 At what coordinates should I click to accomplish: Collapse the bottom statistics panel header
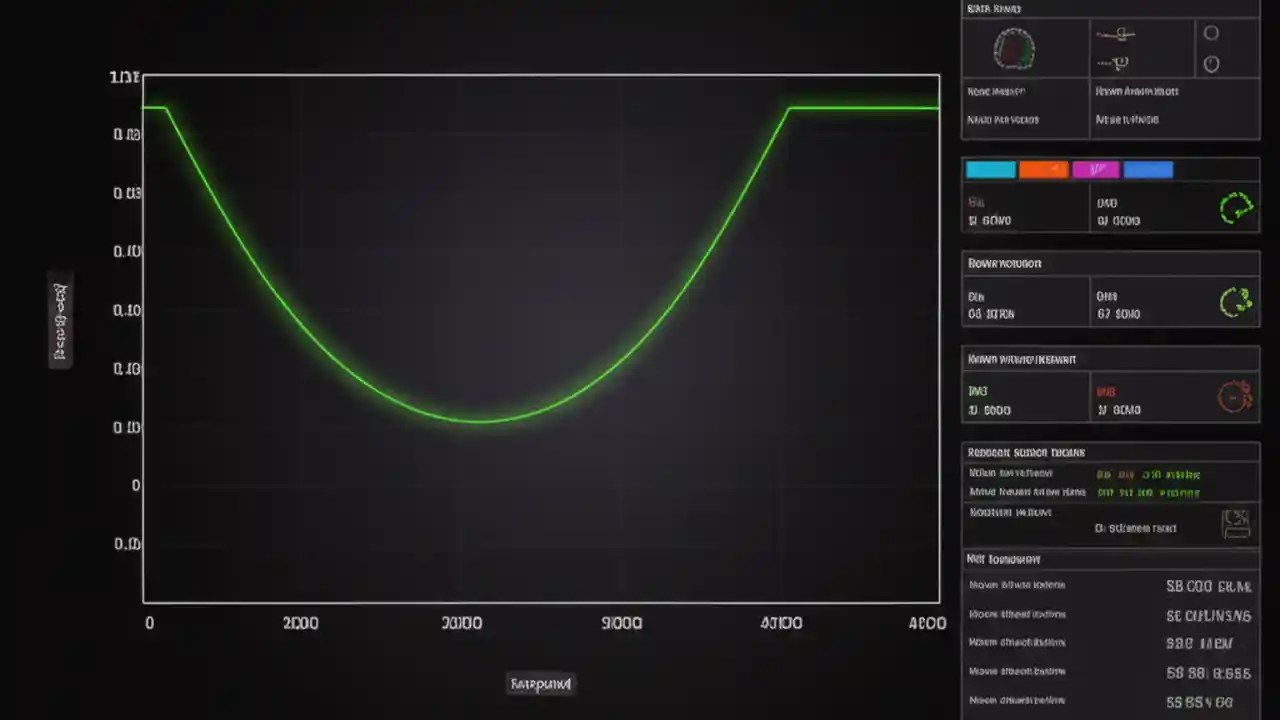tap(1110, 559)
